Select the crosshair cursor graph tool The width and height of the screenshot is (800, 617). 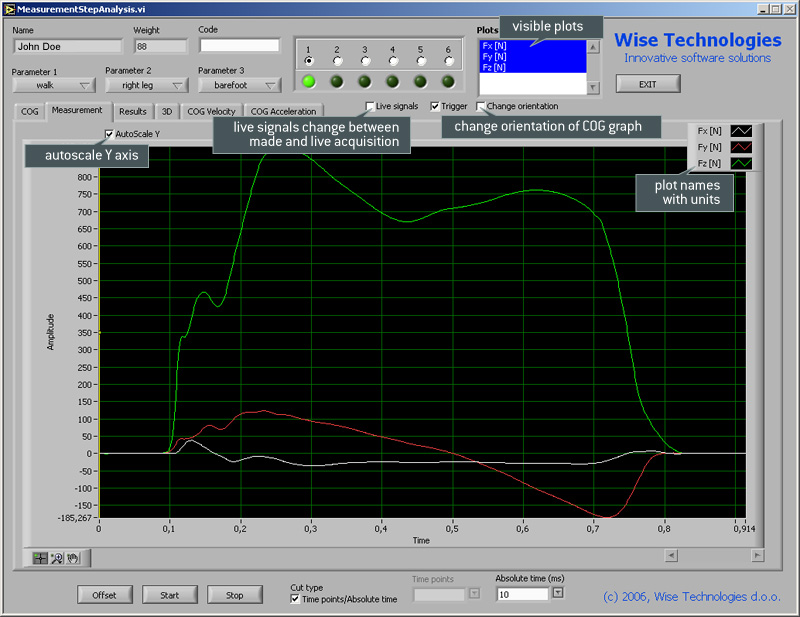pyautogui.click(x=40, y=558)
